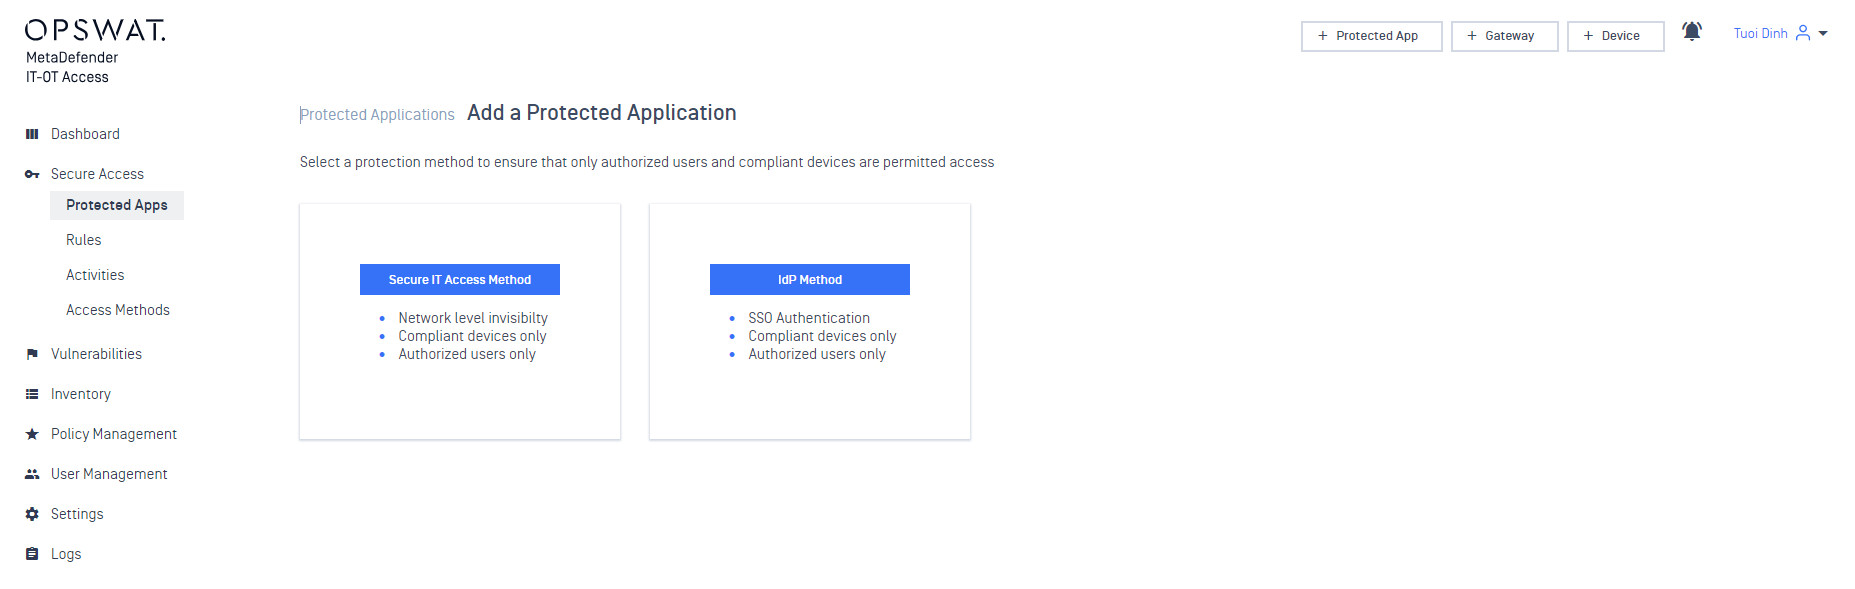Image resolution: width=1855 pixels, height=589 pixels.
Task: Click the Settings gear icon
Action: (32, 514)
